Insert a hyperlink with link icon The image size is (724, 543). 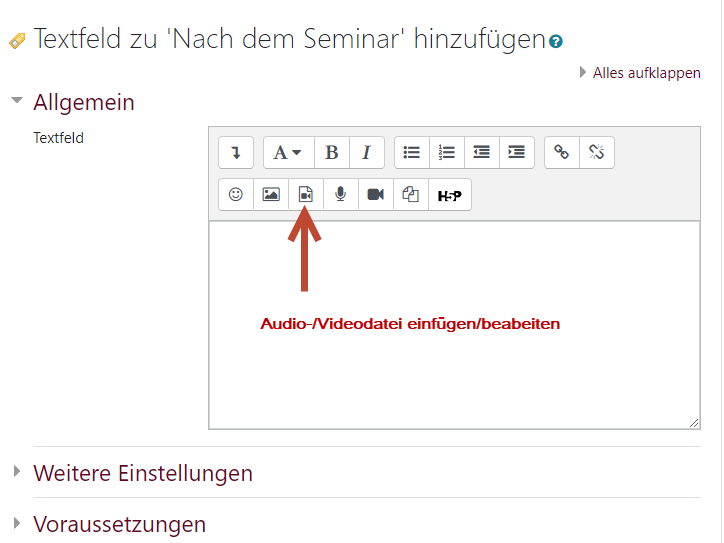562,153
